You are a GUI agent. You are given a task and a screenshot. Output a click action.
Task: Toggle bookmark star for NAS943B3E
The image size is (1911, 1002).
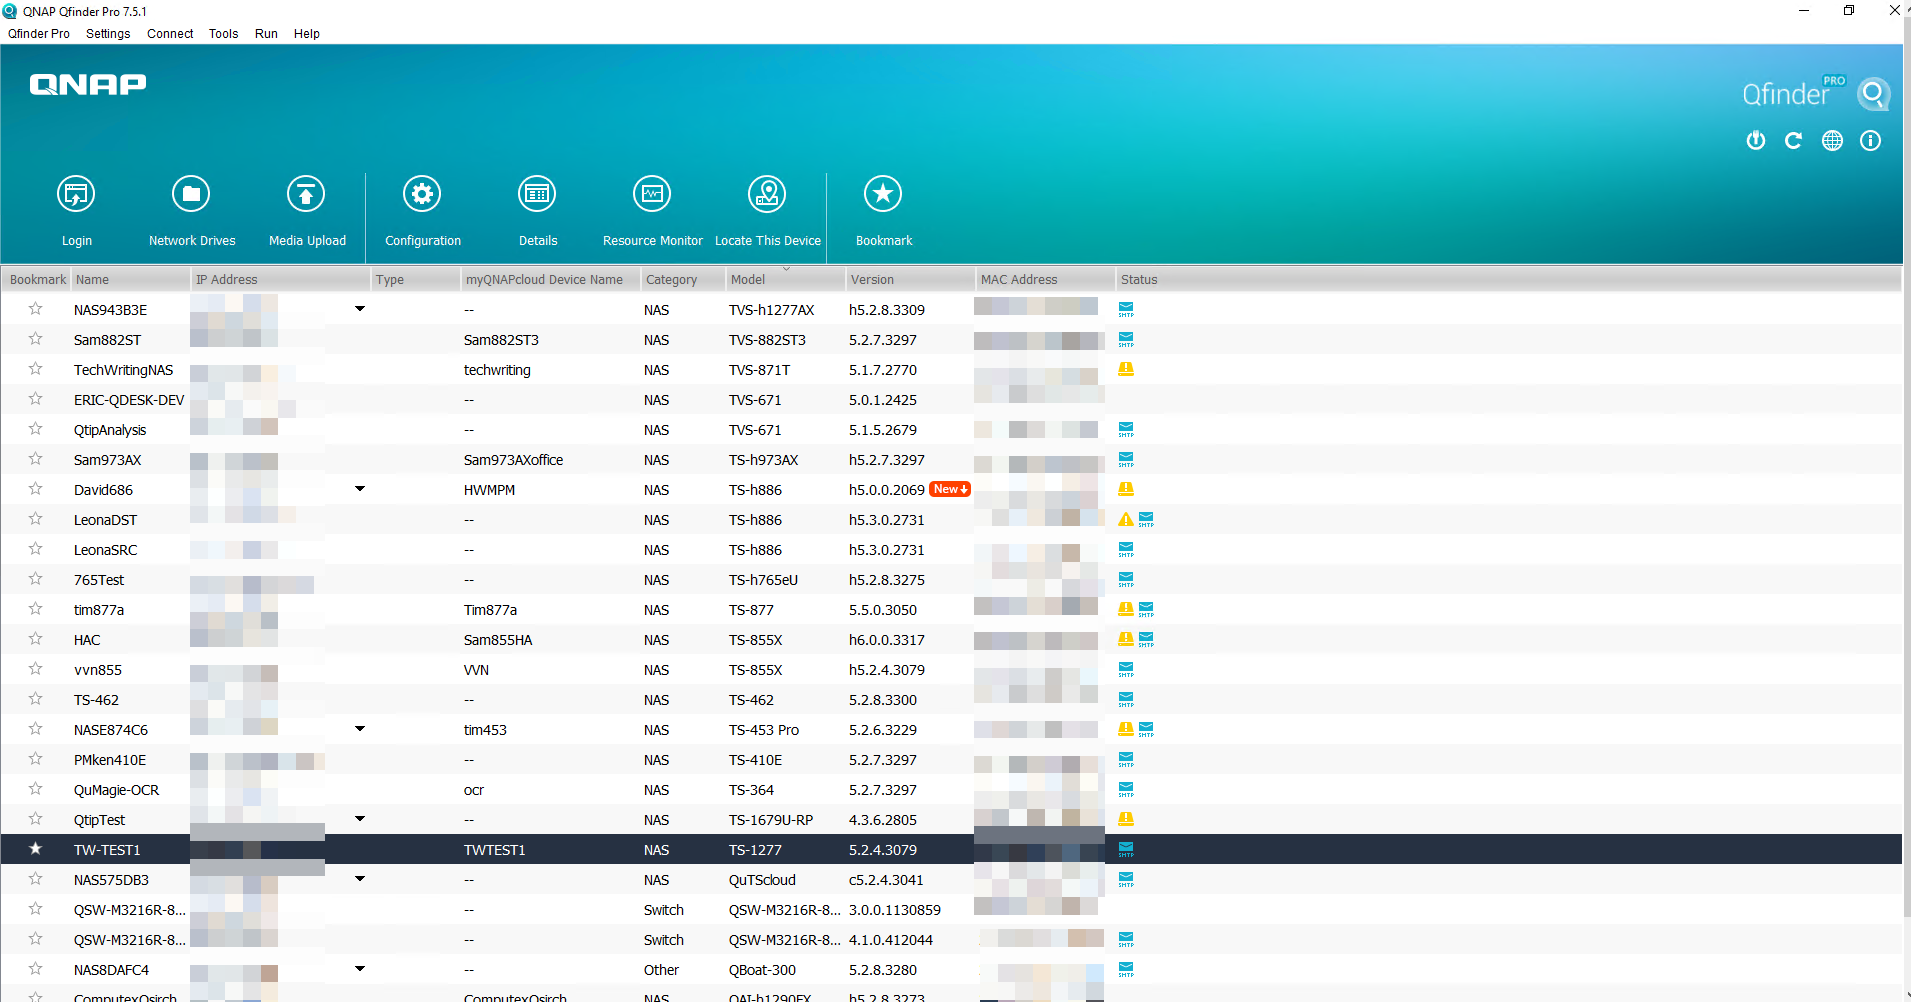pyautogui.click(x=36, y=309)
